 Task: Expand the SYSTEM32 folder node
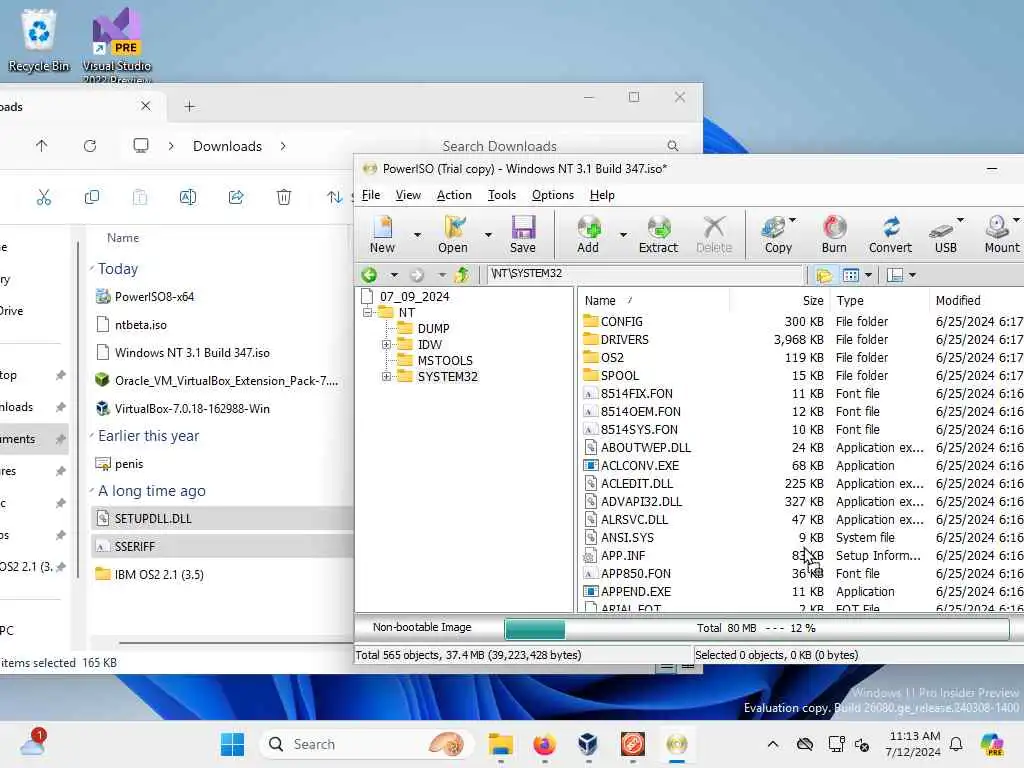(x=387, y=376)
